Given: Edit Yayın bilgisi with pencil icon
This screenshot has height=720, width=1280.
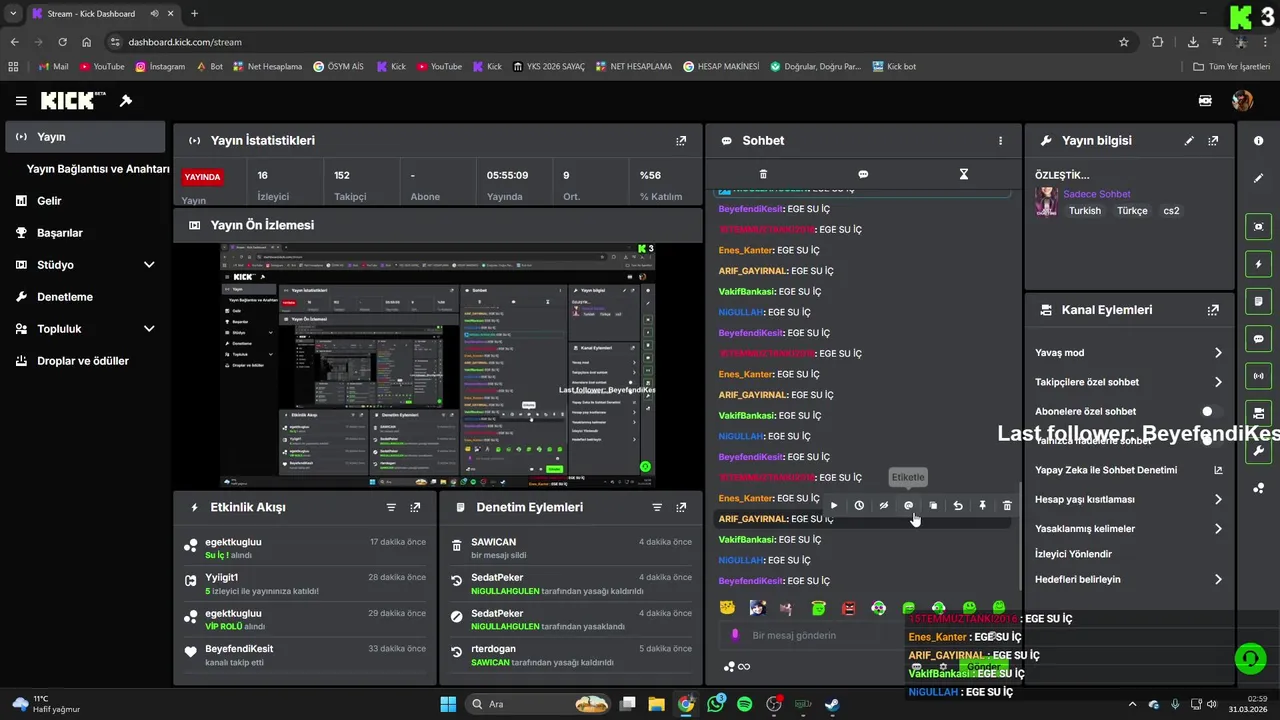Looking at the screenshot, I should pyautogui.click(x=1189, y=141).
